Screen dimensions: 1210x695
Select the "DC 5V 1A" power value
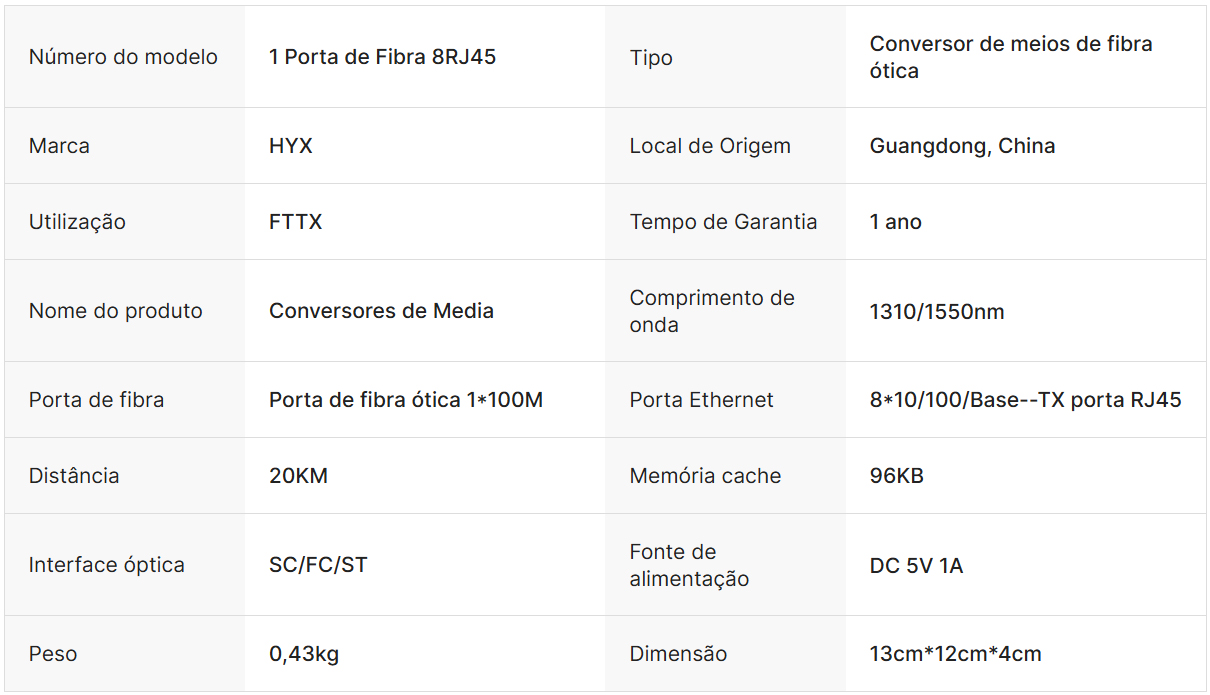[x=916, y=566]
